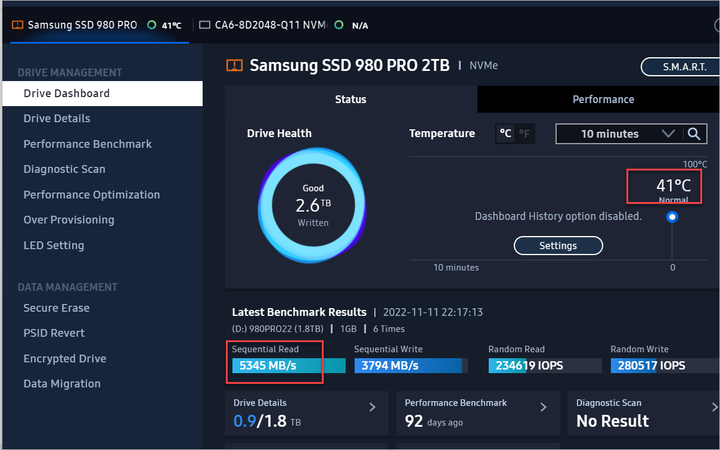Open Performance Optimization page
Screen dimensions: 720x450
point(92,195)
